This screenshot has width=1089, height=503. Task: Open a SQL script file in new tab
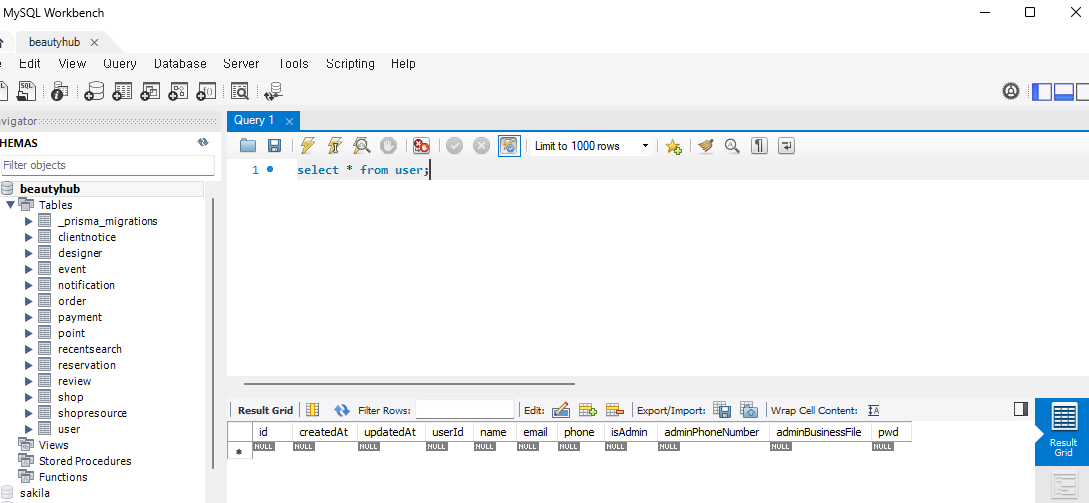coord(26,91)
